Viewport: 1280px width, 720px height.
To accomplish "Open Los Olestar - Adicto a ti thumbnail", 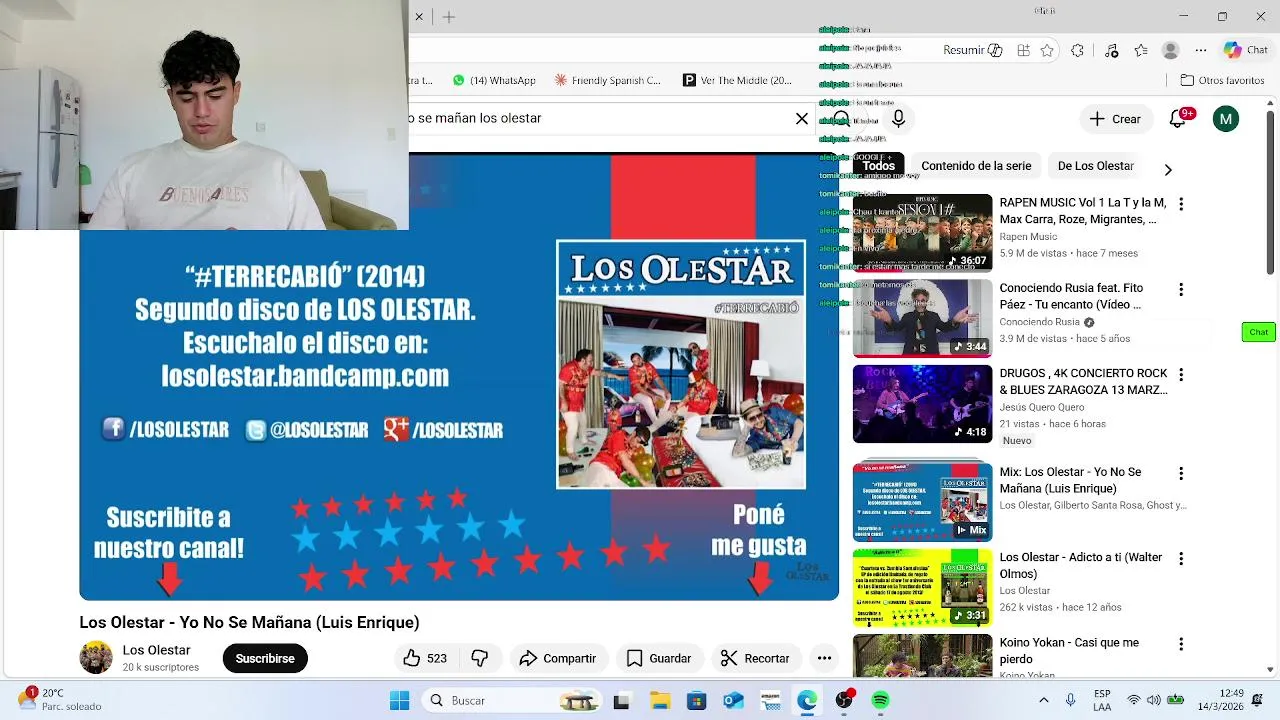I will 922,588.
